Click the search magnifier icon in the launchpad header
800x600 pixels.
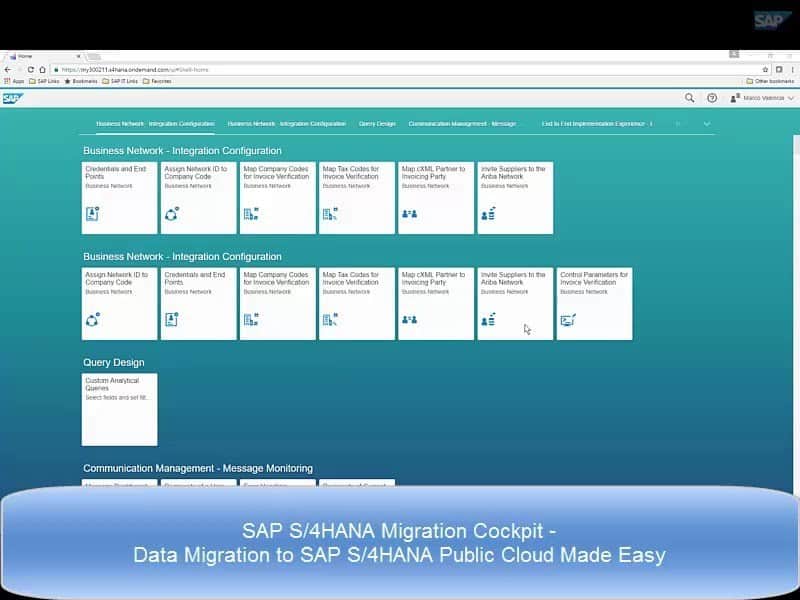(688, 97)
